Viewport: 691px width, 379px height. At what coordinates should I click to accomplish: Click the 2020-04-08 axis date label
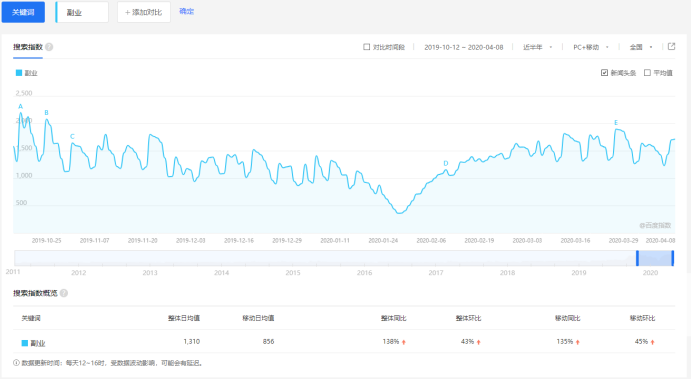point(660,241)
